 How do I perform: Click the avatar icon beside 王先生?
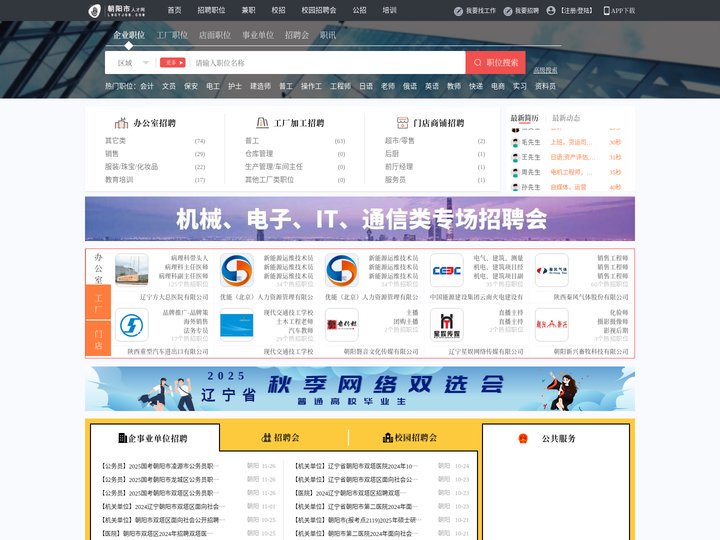click(515, 158)
